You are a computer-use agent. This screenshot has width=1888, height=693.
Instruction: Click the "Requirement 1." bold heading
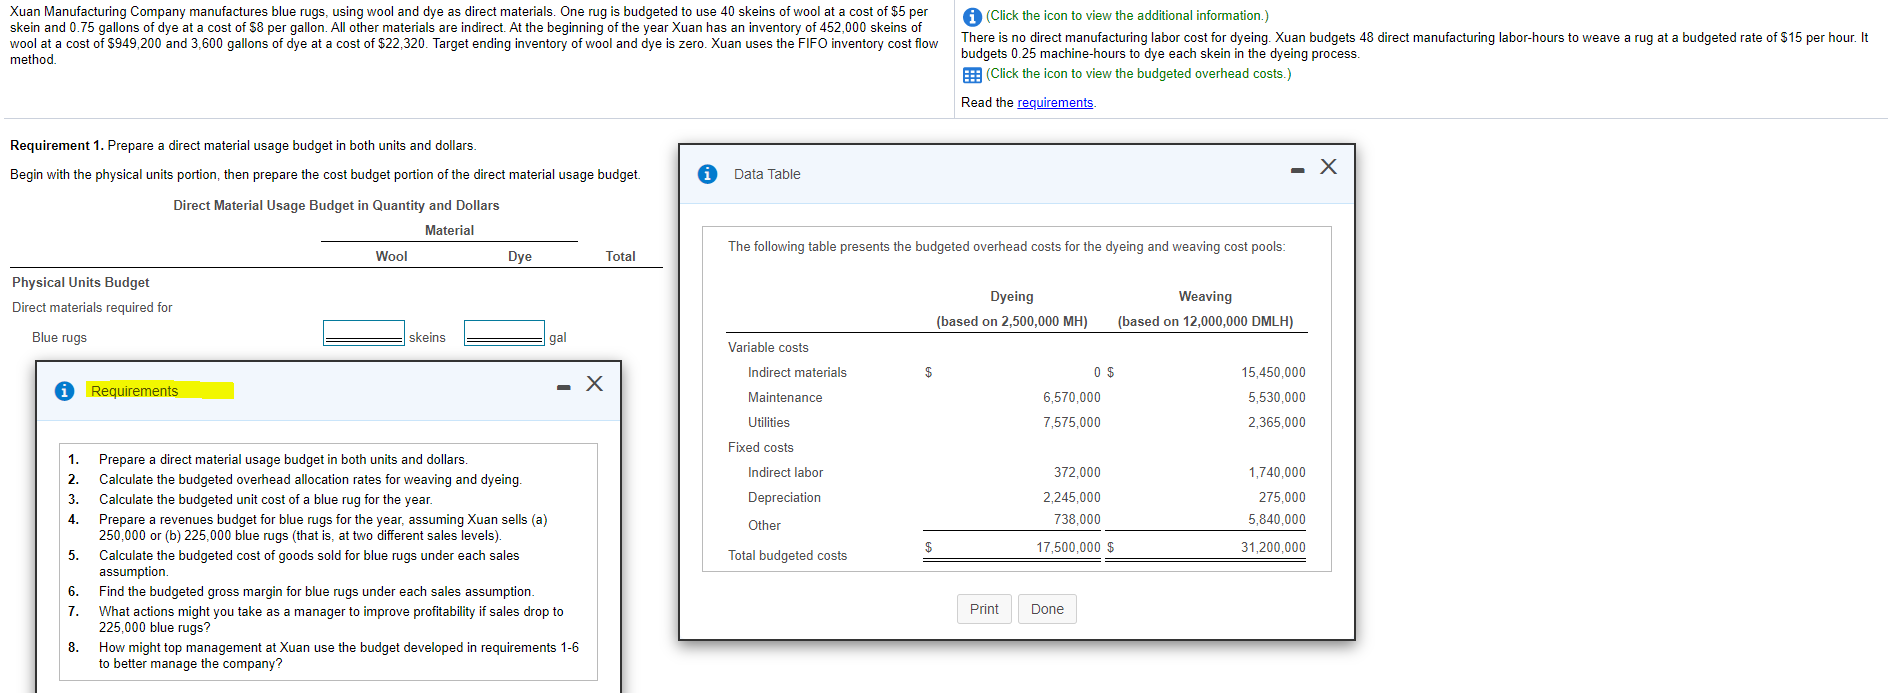(x=57, y=146)
